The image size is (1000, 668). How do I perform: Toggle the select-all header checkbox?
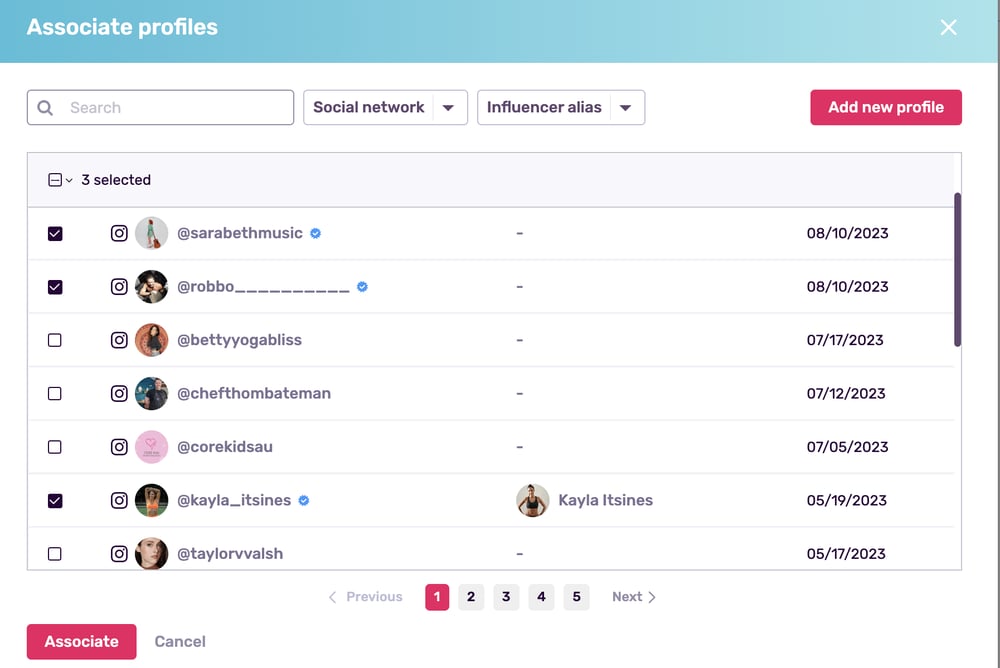point(55,180)
